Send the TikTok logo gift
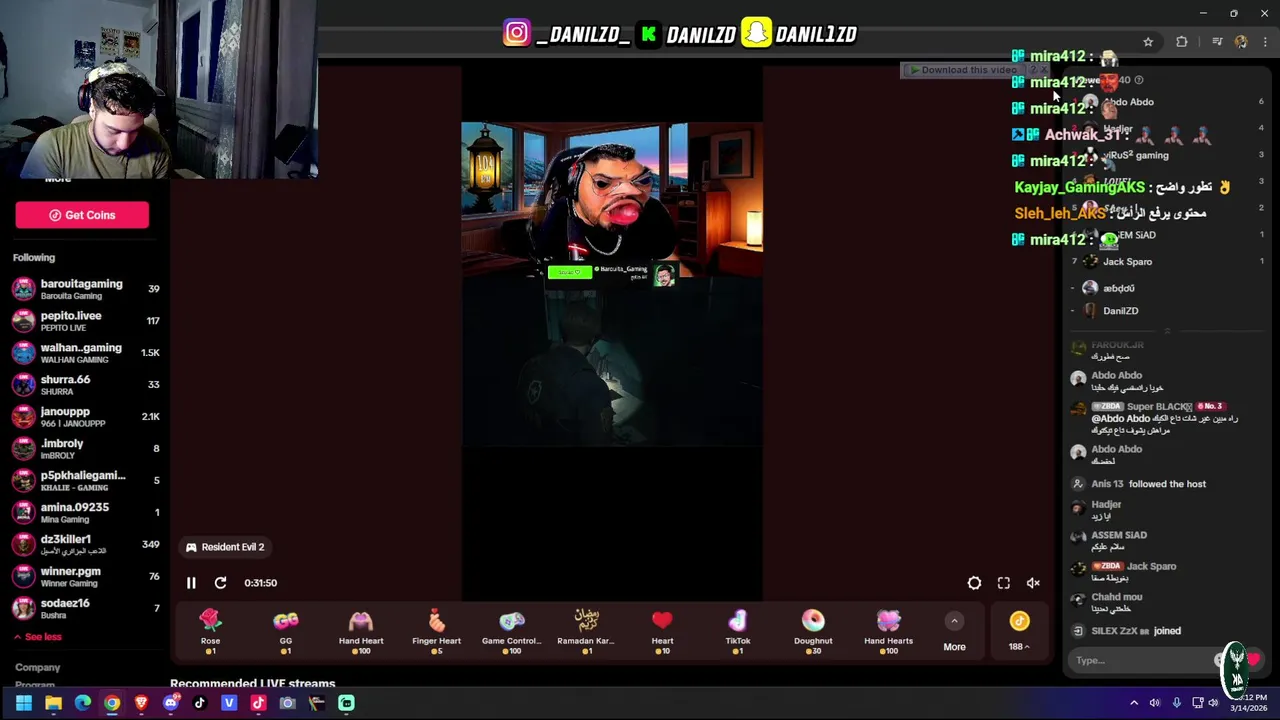 [x=737, y=632]
